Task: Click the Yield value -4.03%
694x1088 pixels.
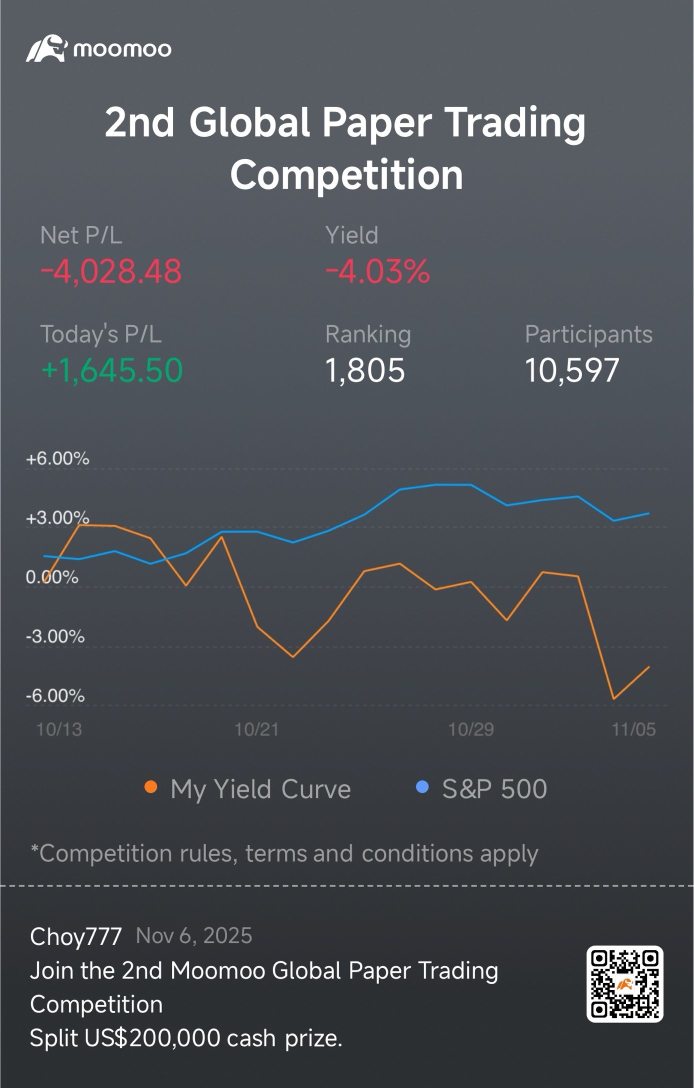Action: [x=377, y=271]
